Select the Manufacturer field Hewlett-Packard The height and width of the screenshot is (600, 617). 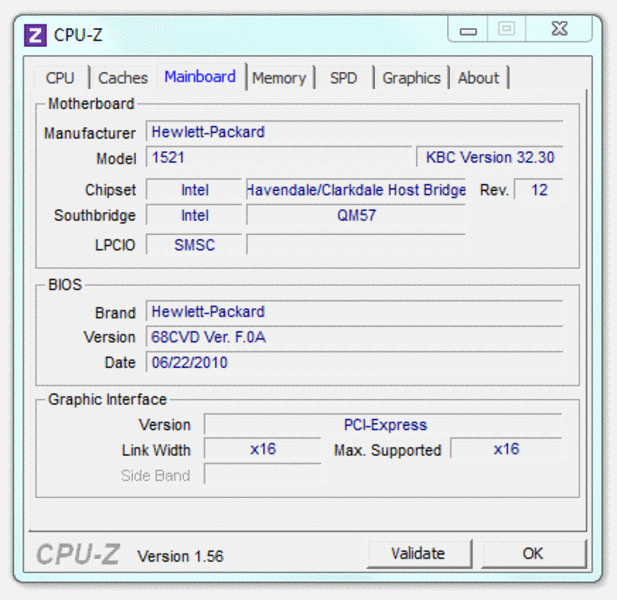[x=354, y=132]
